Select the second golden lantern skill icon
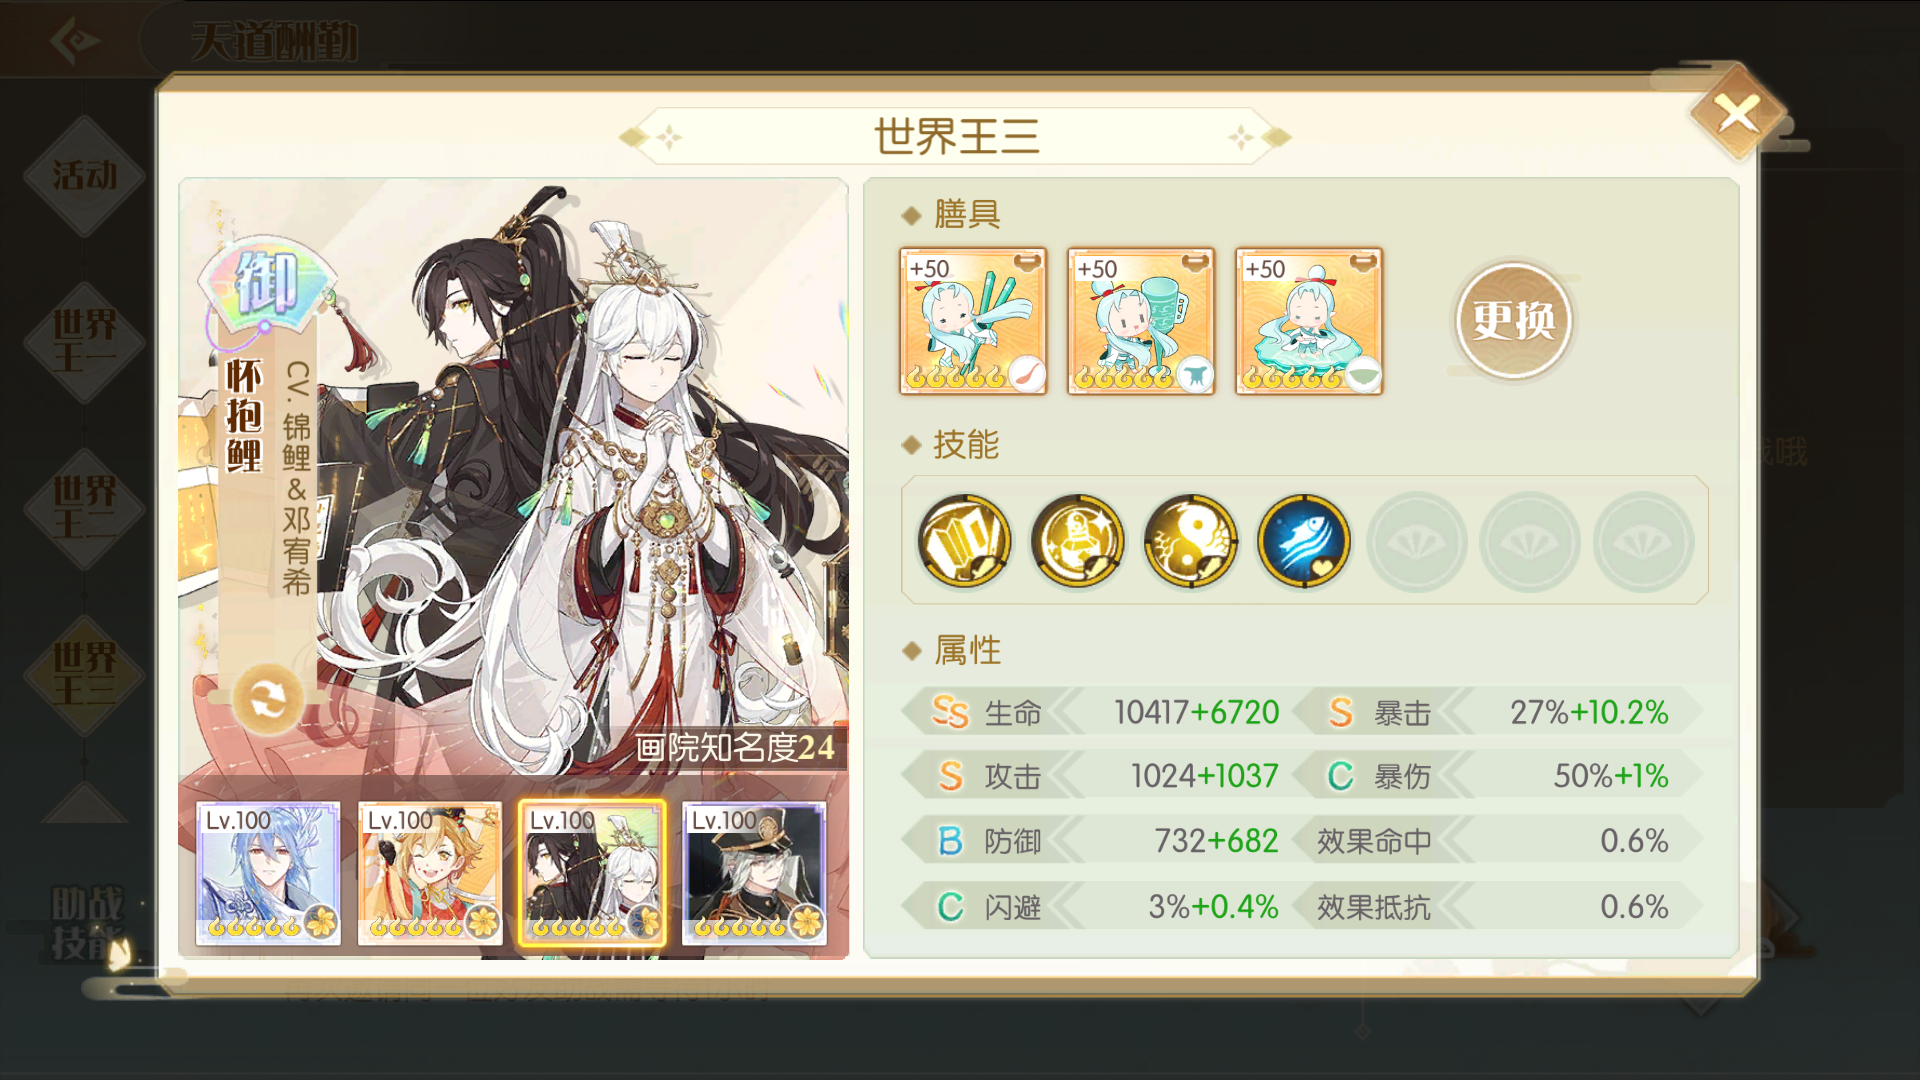1920x1080 pixels. point(1077,541)
